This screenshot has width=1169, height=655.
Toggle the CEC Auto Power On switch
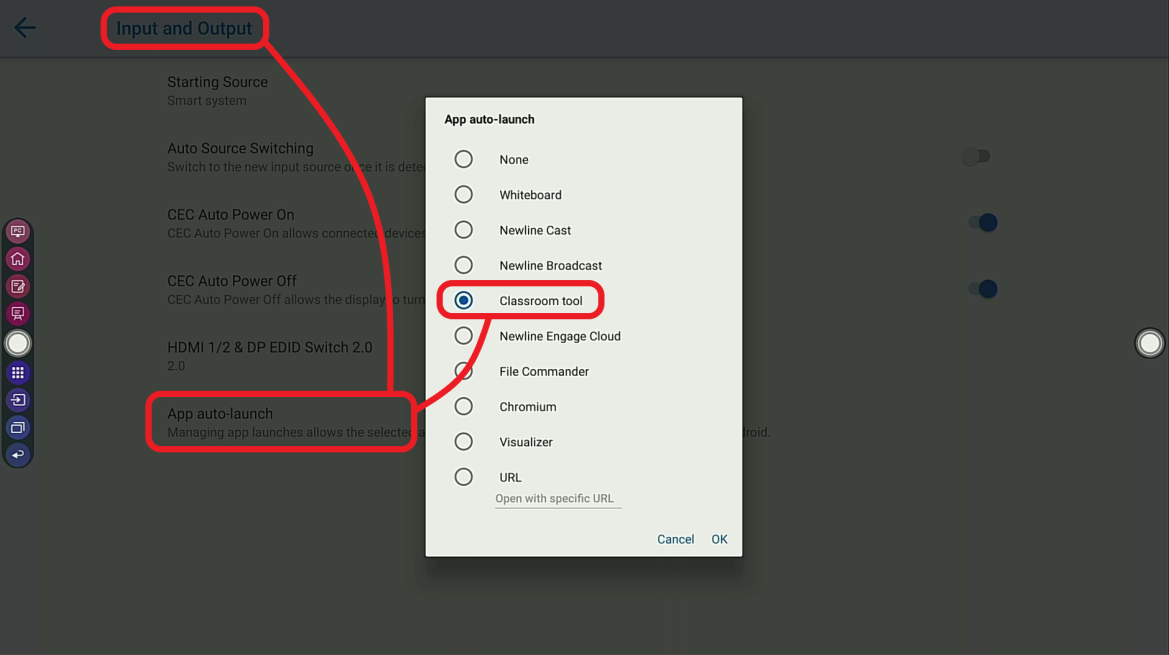tap(982, 223)
